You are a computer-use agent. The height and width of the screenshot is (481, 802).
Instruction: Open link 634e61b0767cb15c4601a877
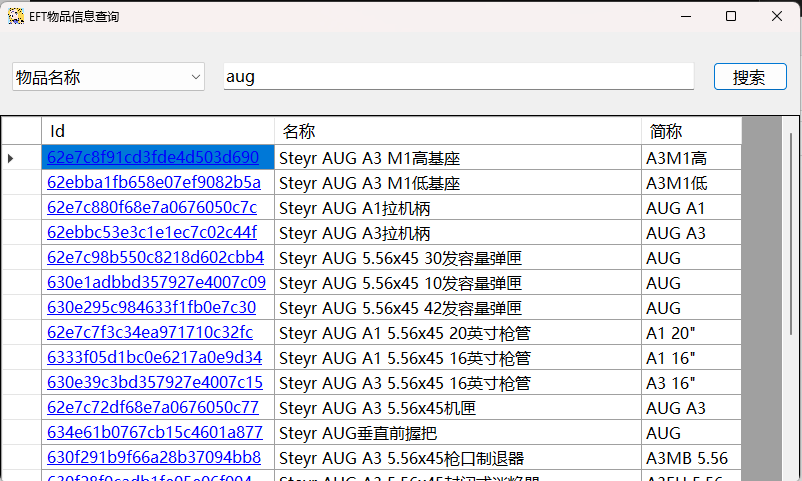click(x=155, y=432)
